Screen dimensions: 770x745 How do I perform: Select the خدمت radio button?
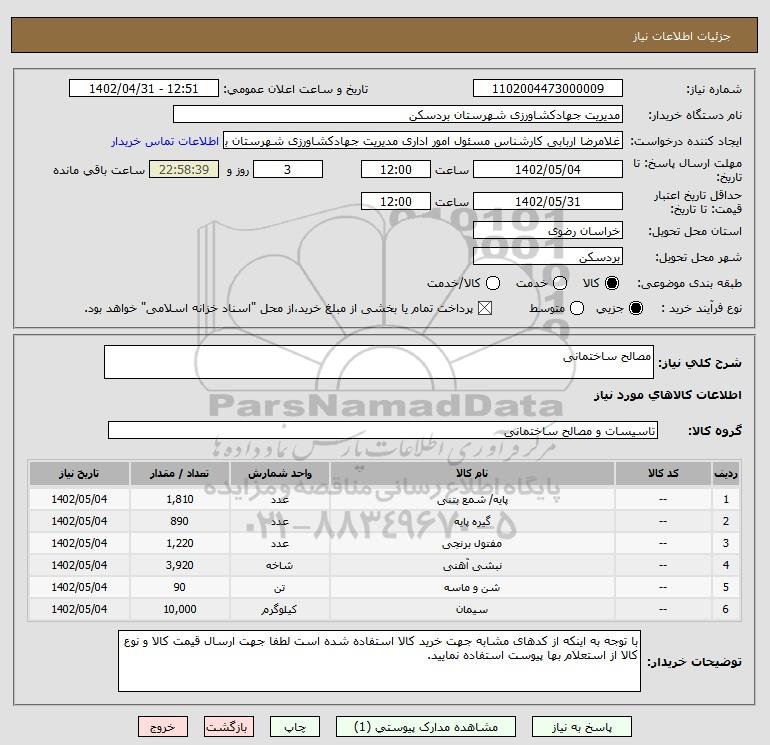coord(560,283)
